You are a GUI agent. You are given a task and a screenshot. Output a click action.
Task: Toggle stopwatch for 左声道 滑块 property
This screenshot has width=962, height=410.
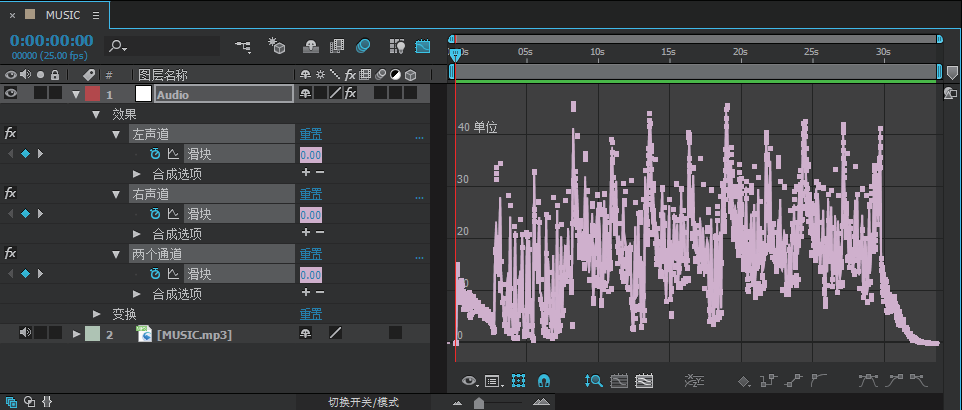point(155,154)
